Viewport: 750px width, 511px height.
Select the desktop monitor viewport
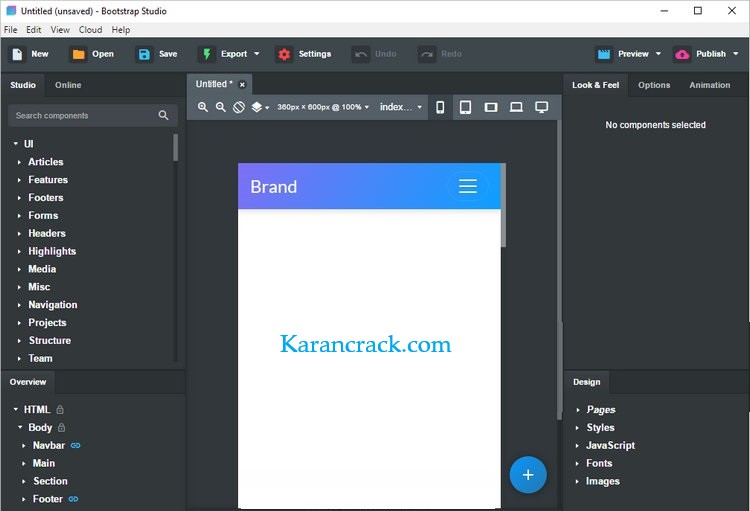541,107
